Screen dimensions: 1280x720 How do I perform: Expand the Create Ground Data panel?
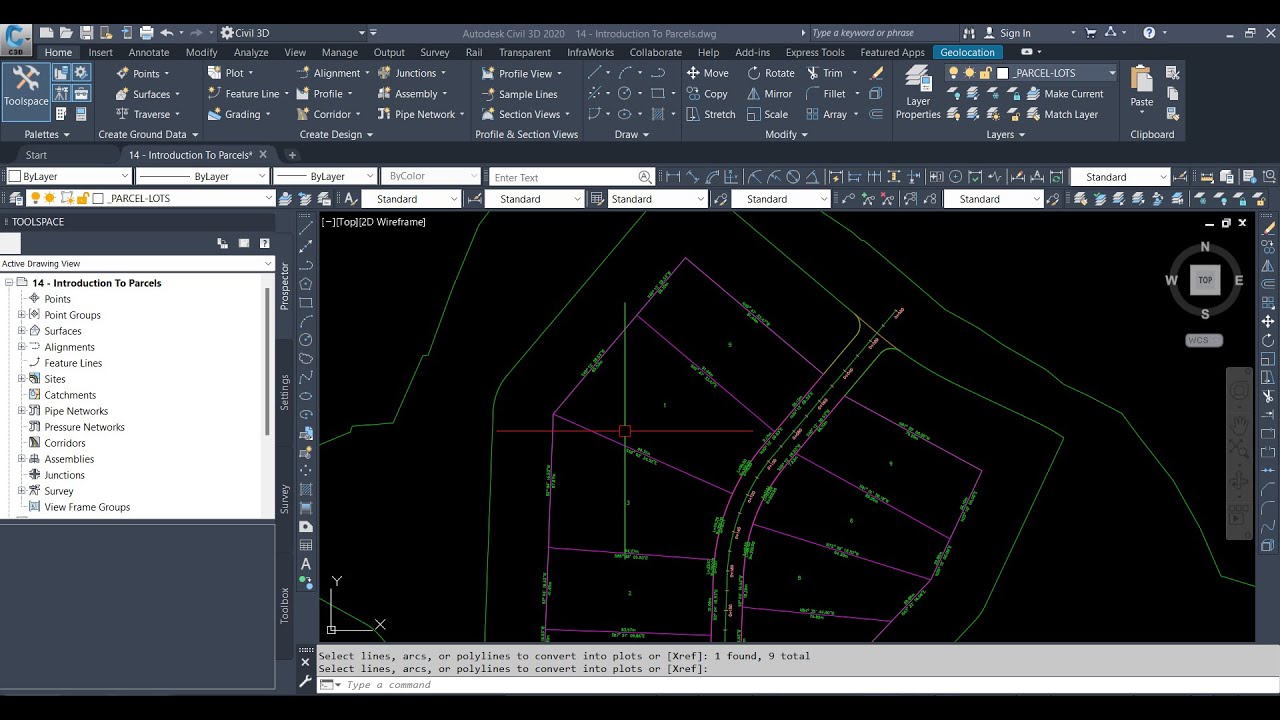(148, 134)
